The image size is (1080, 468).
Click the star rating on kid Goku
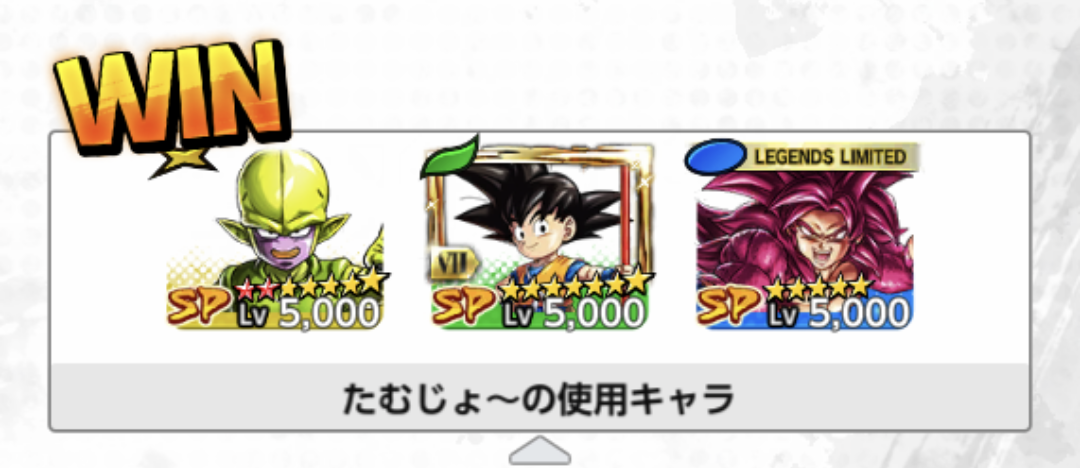pyautogui.click(x=575, y=285)
